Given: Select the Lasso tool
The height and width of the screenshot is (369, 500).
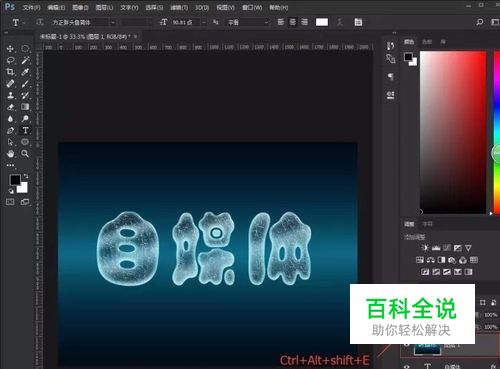Looking at the screenshot, I should 10,60.
